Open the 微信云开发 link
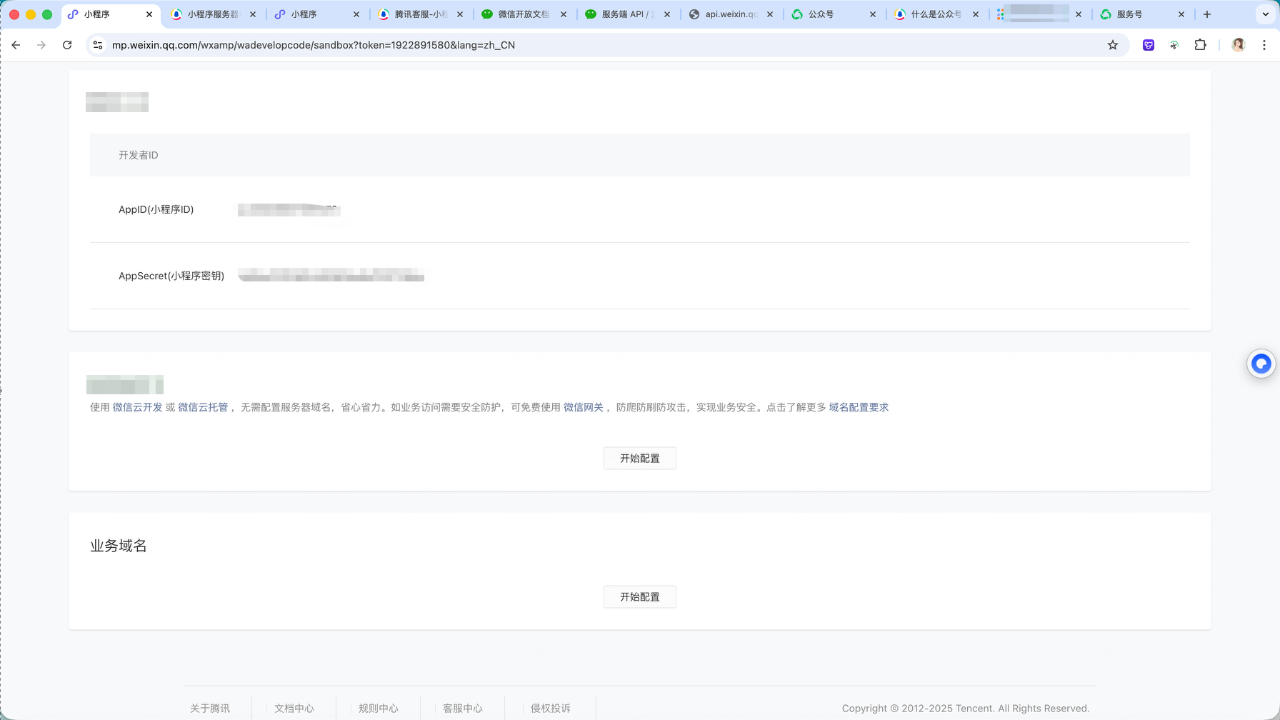This screenshot has height=720, width=1280. pyautogui.click(x=137, y=407)
